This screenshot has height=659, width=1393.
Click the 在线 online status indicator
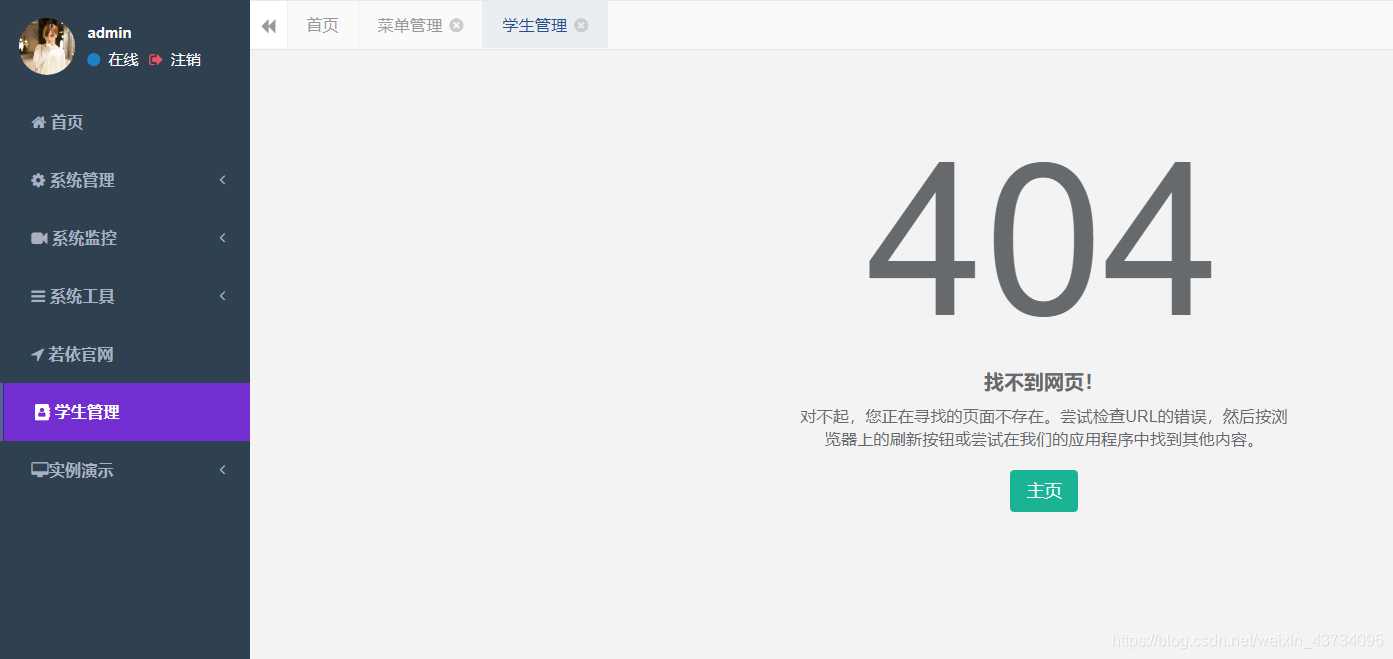tap(113, 59)
